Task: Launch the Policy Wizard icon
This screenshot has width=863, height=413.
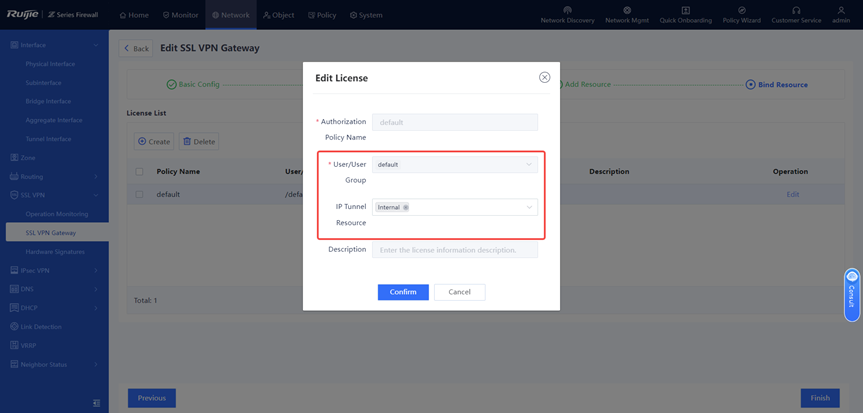Action: (x=741, y=10)
